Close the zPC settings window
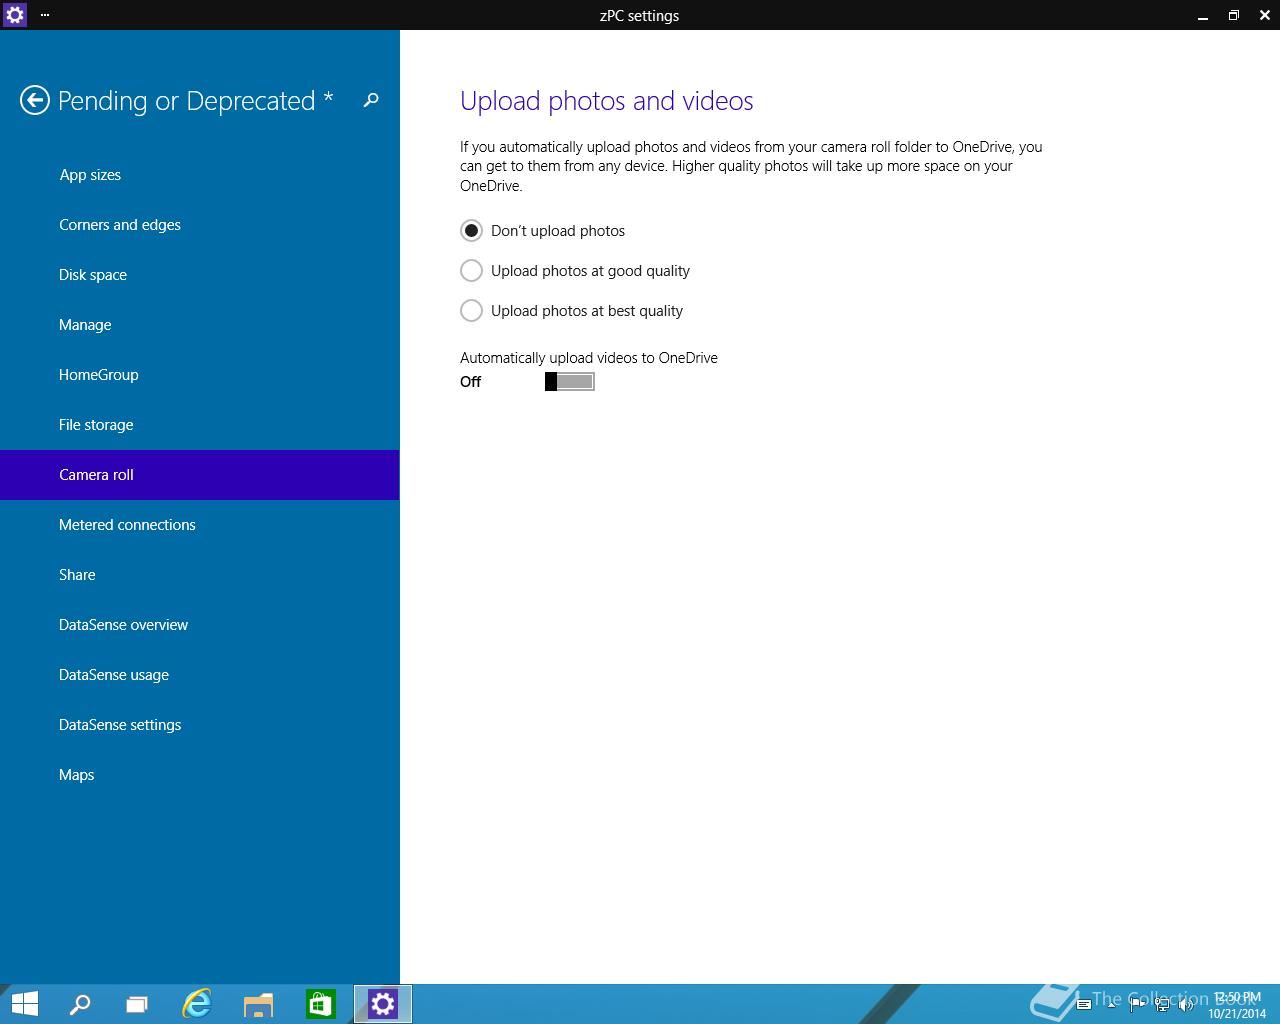The height and width of the screenshot is (1024, 1280). point(1264,15)
